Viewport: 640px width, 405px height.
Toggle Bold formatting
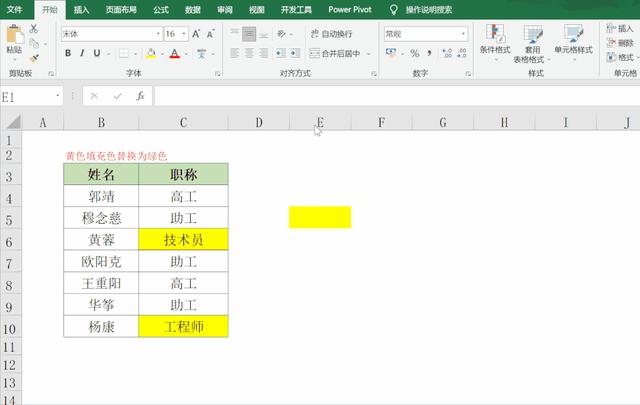click(x=68, y=53)
